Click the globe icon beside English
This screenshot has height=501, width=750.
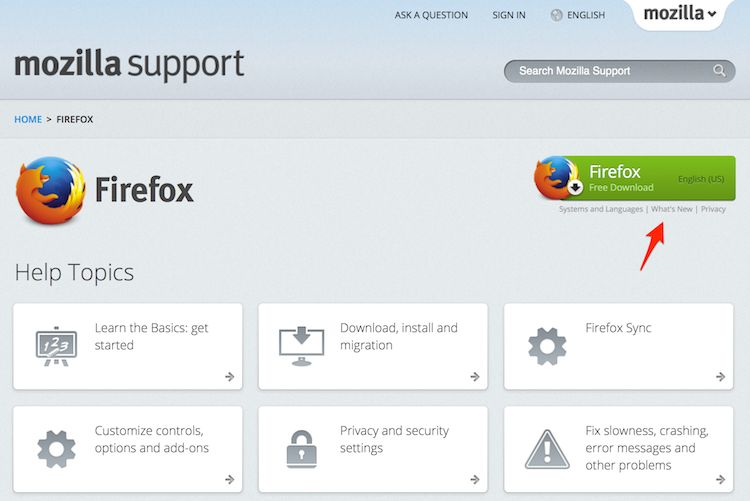point(557,15)
